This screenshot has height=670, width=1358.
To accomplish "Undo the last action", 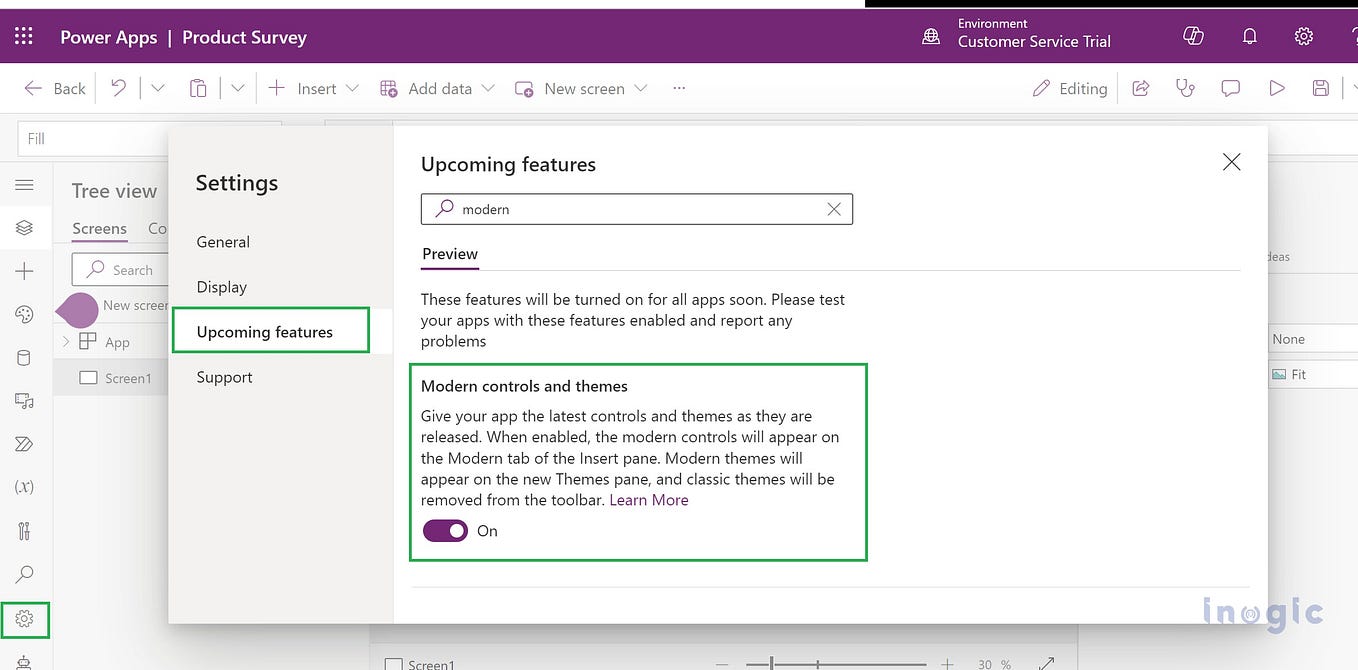I will coord(119,88).
